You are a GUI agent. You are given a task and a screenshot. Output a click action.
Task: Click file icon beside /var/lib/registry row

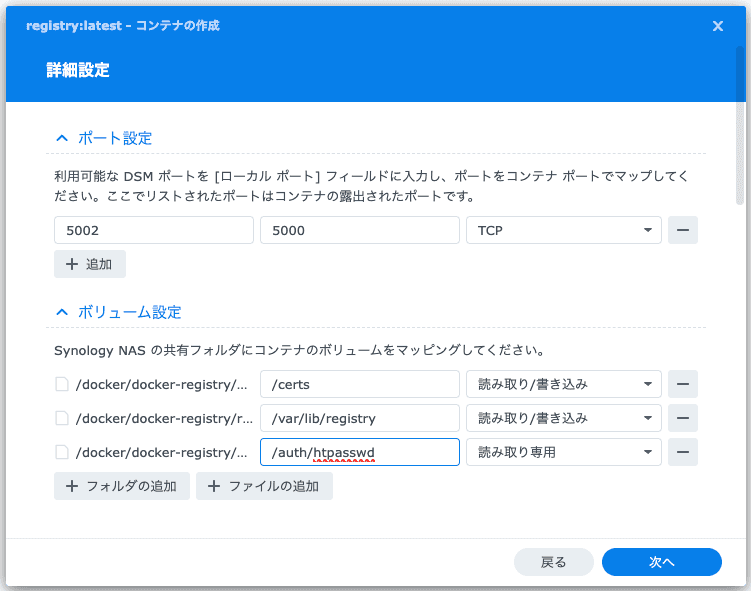[x=62, y=418]
